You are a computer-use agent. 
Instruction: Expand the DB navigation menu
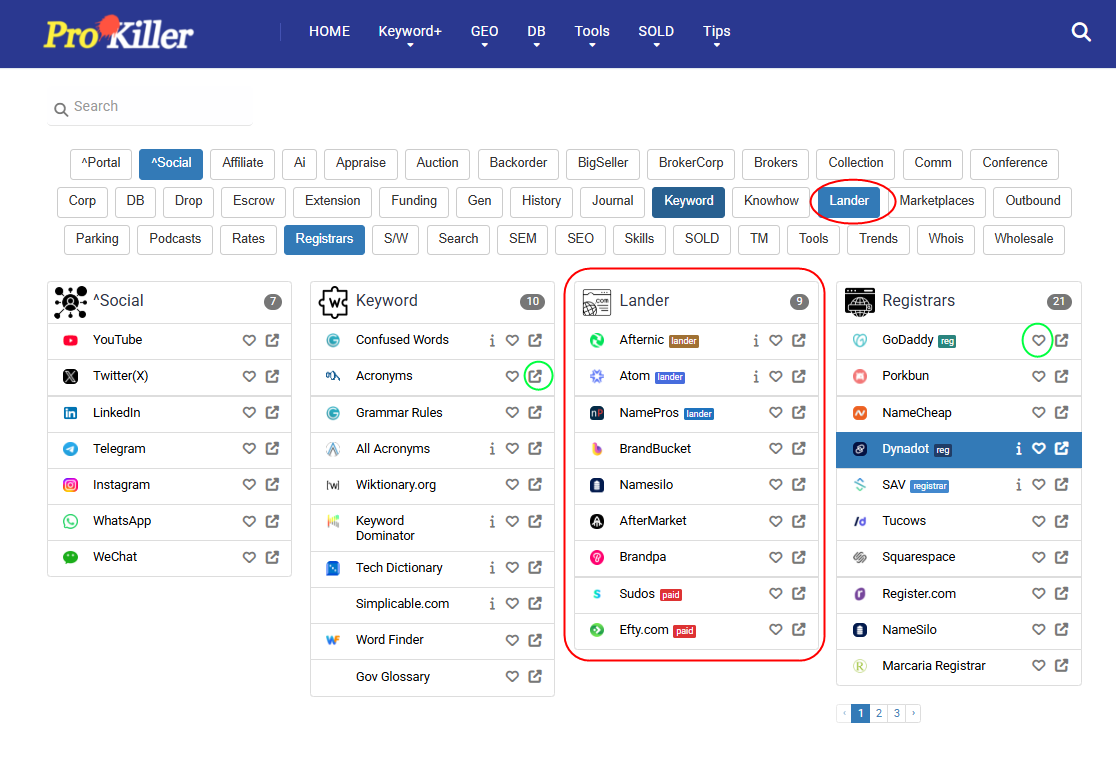(536, 32)
